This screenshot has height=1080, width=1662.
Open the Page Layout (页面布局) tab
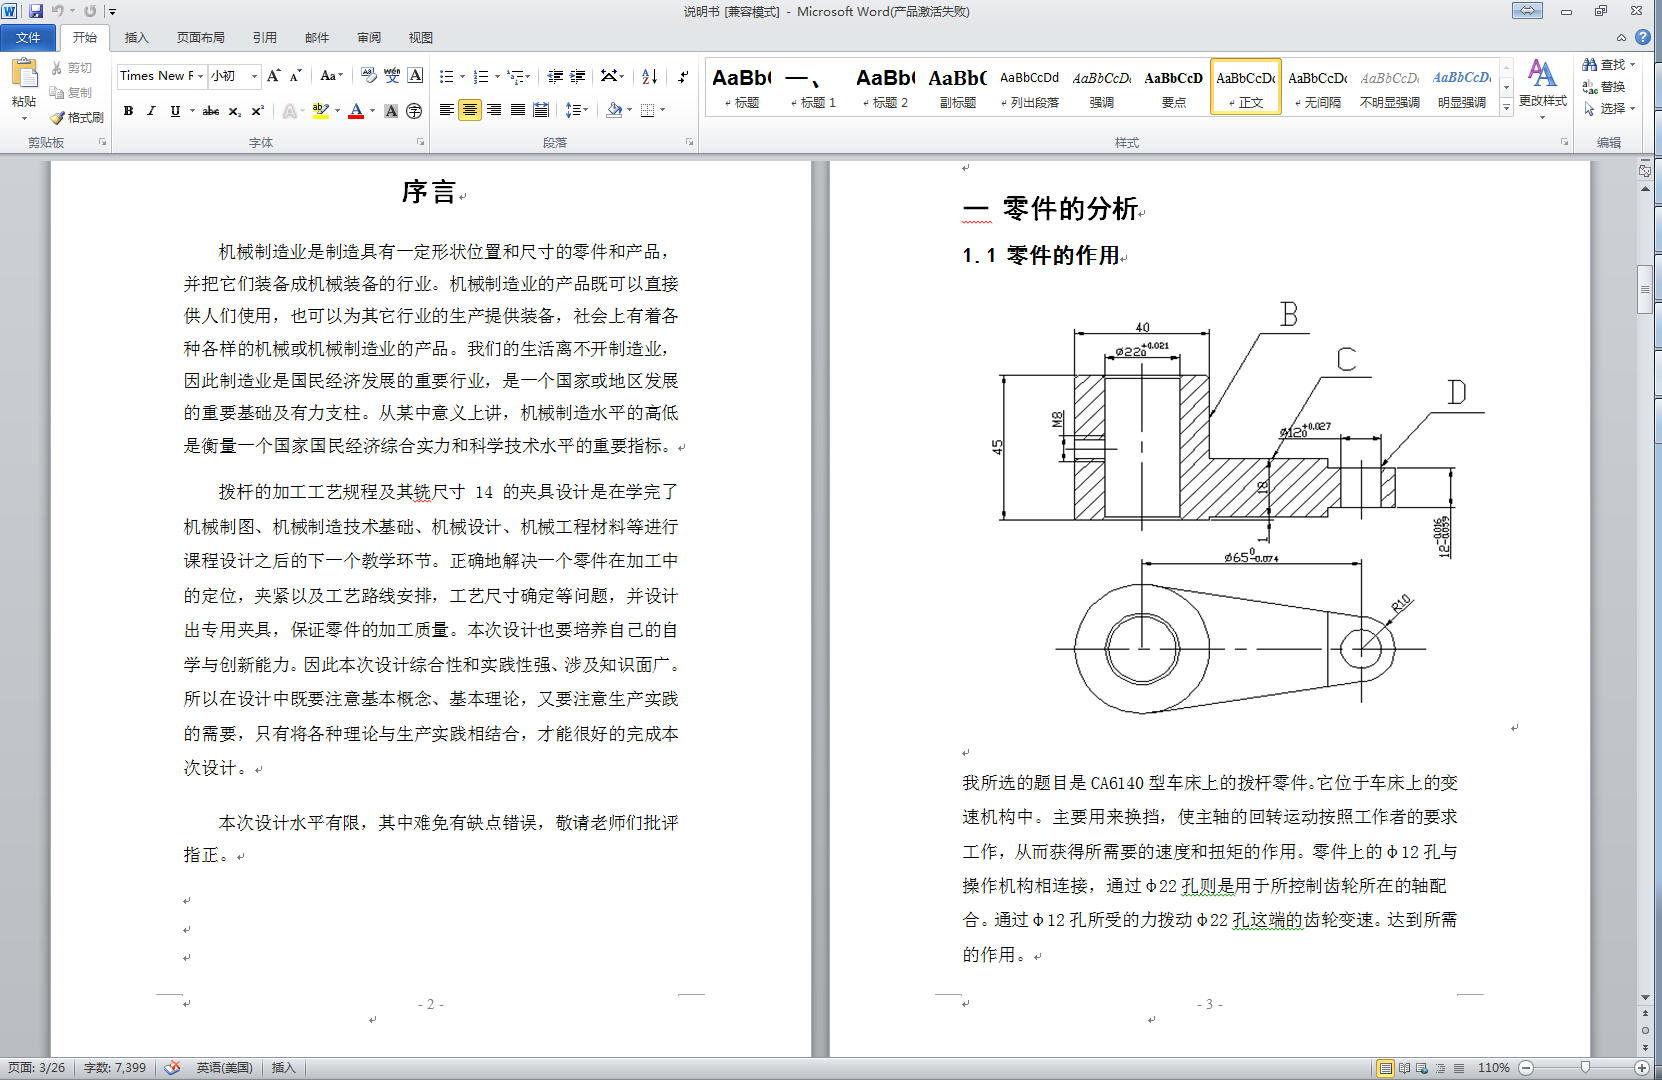click(x=200, y=38)
